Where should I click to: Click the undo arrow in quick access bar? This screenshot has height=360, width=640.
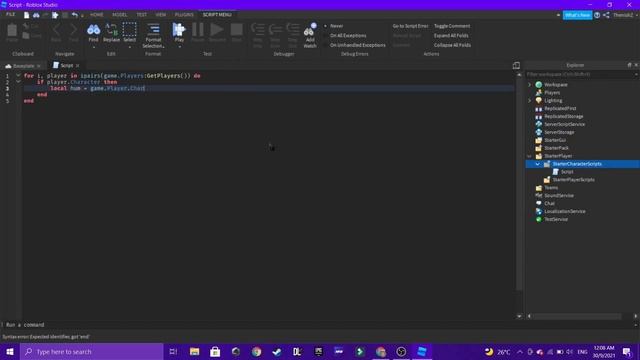point(75,15)
